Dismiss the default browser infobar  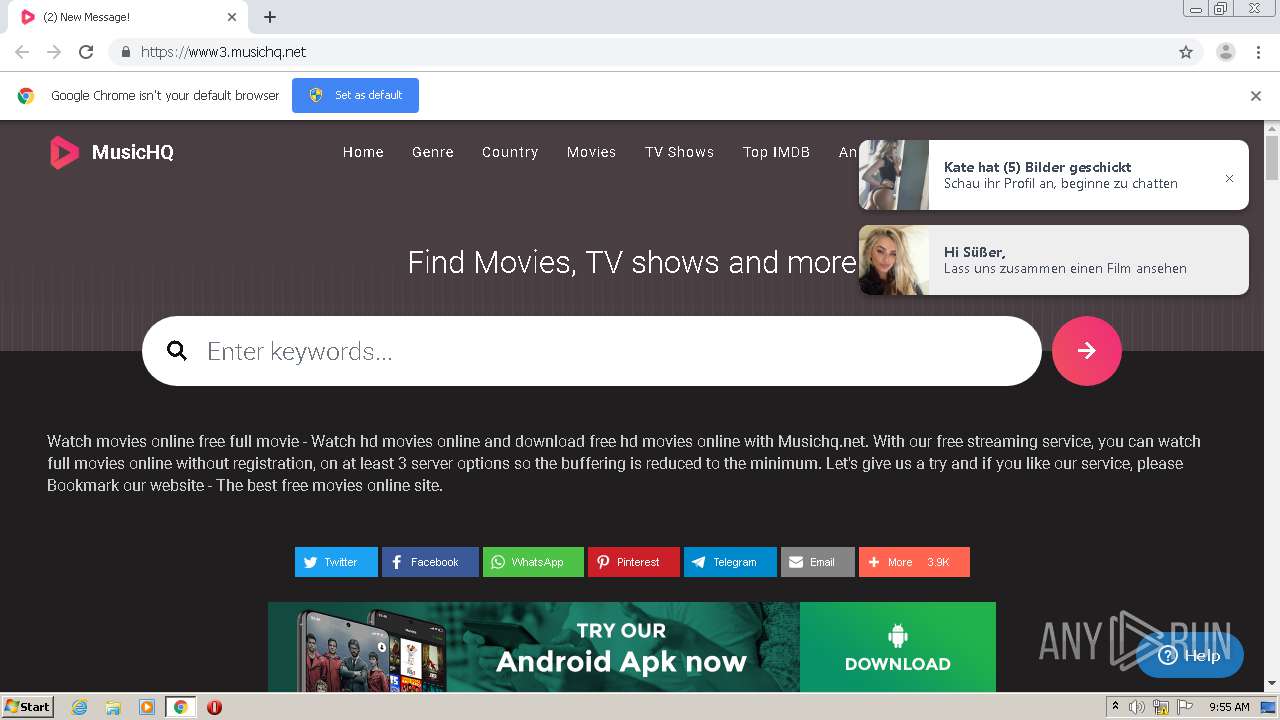click(1256, 96)
